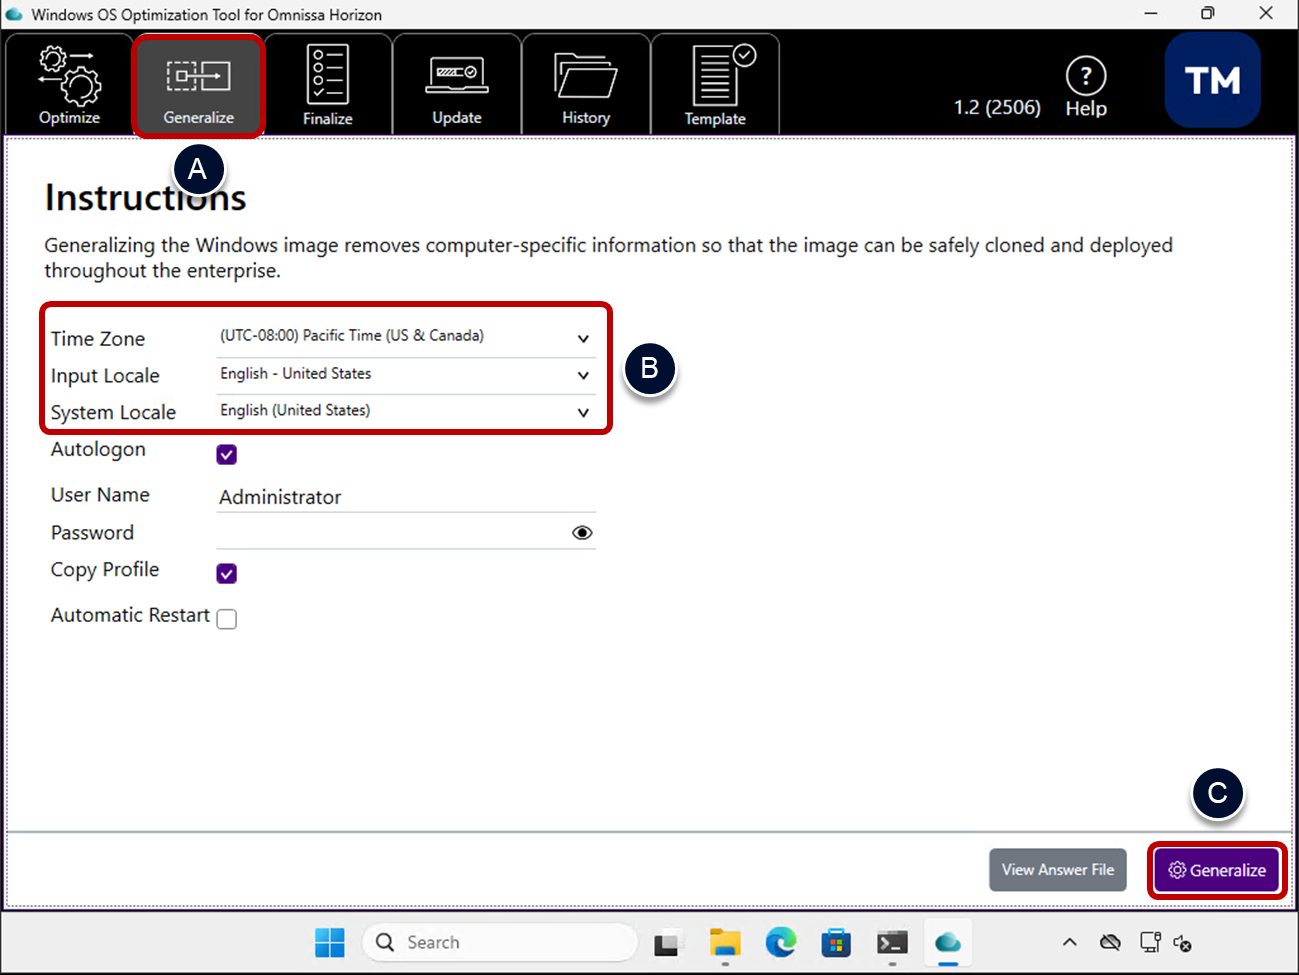Open Microsoft Edge from the taskbar
The height and width of the screenshot is (975, 1299).
[781, 942]
